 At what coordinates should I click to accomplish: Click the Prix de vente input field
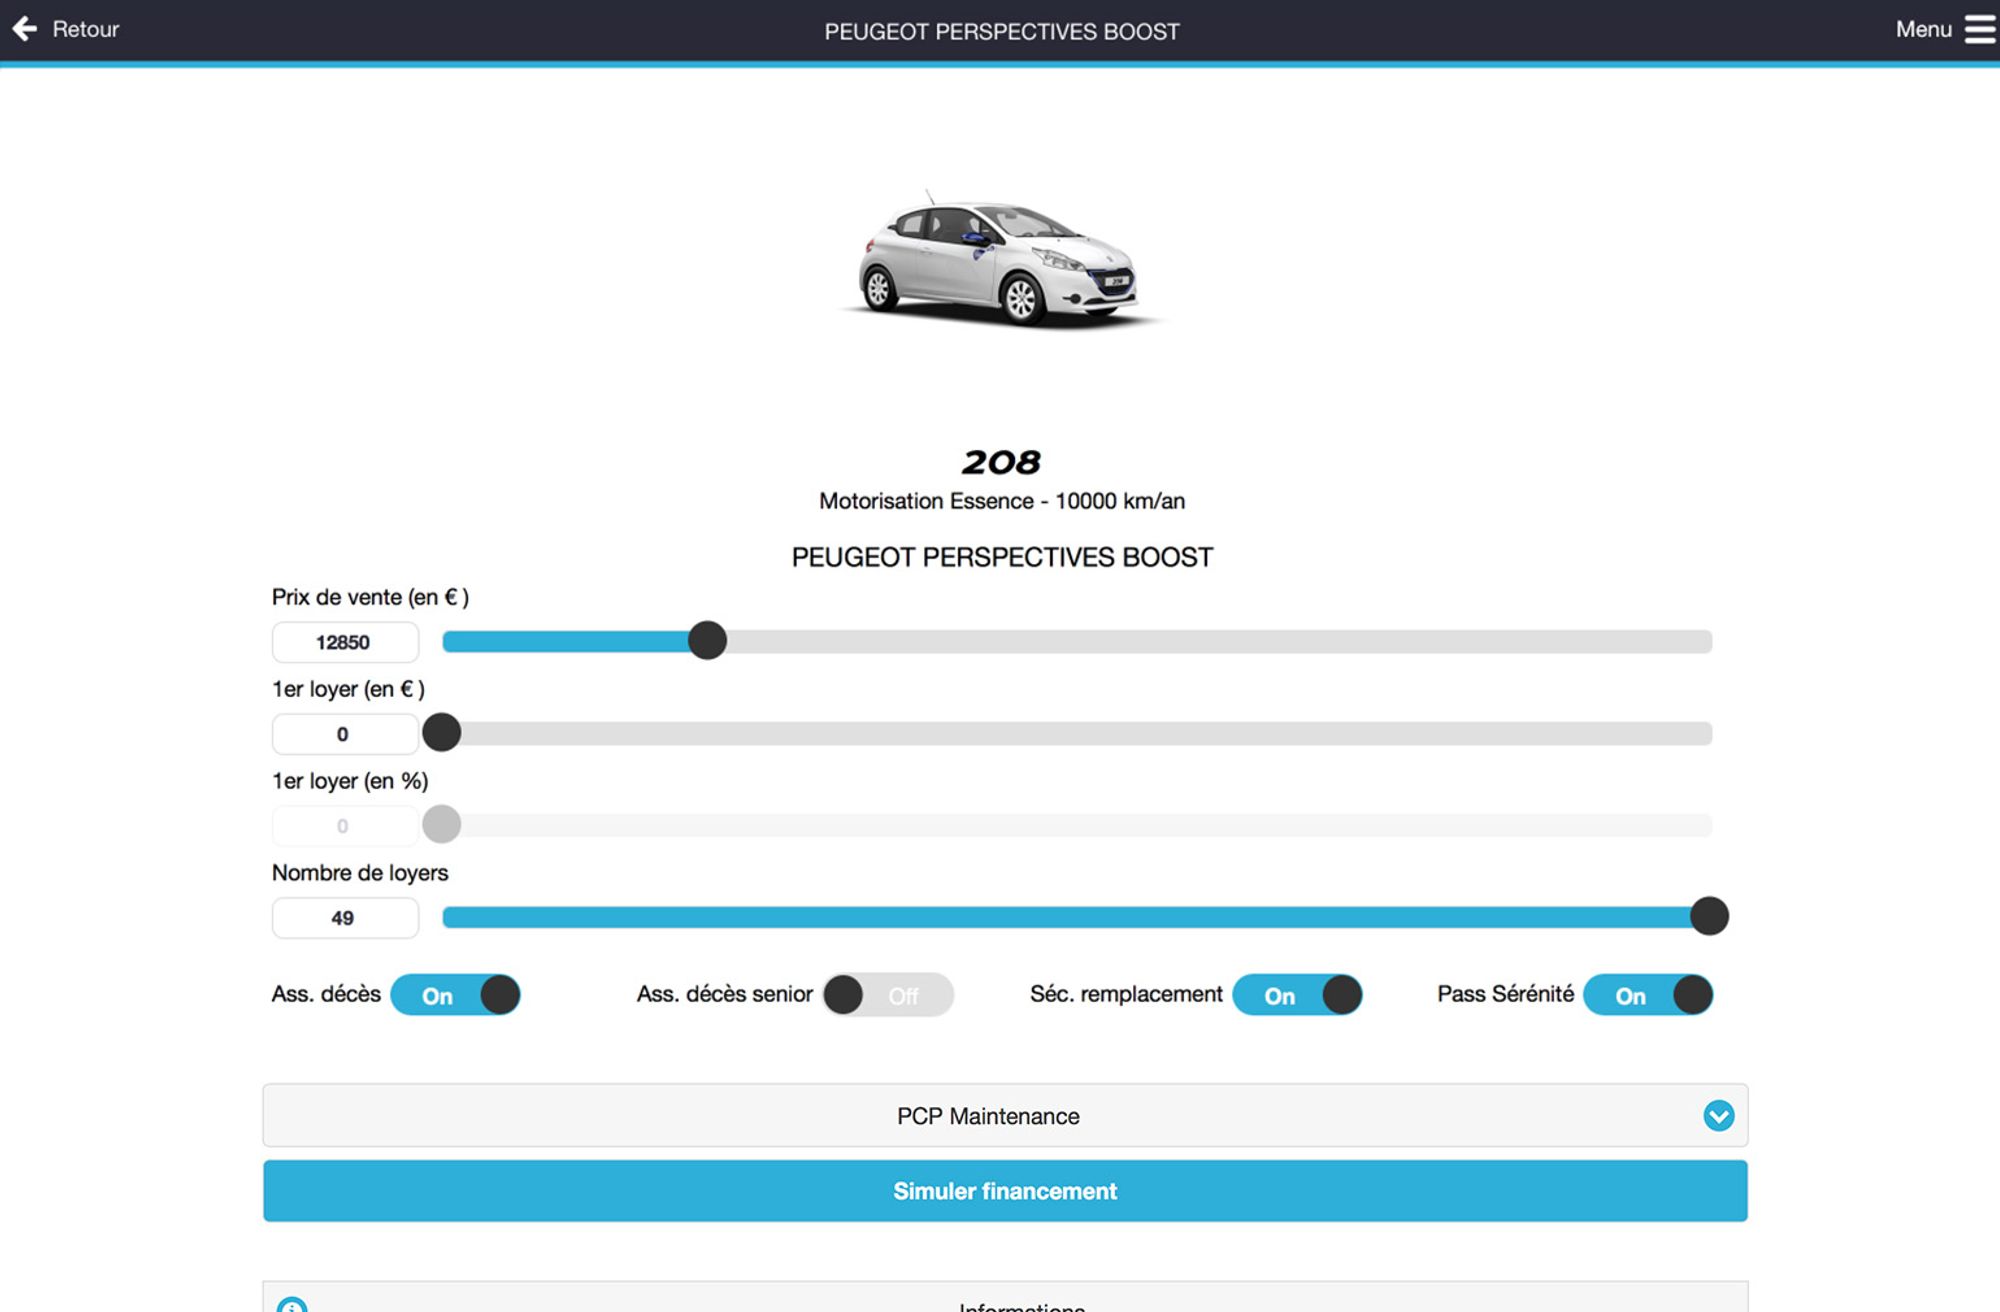tap(345, 642)
